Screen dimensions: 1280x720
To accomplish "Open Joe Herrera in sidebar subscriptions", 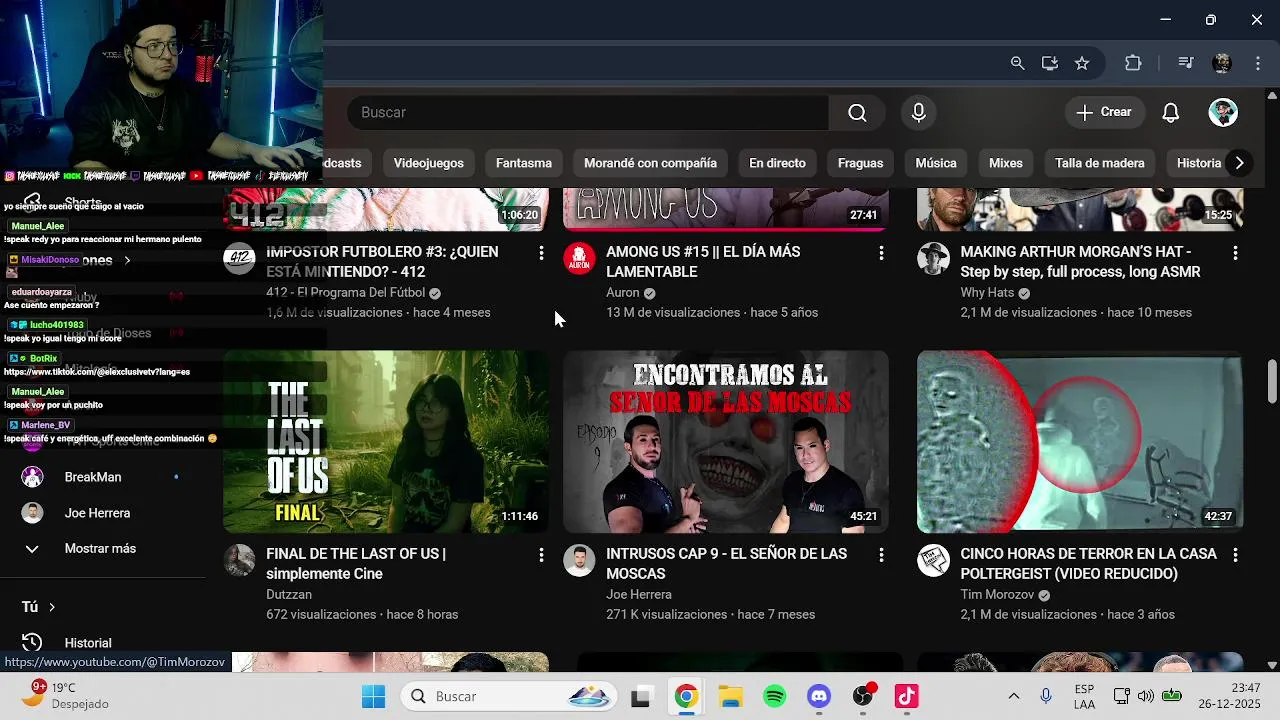I will tap(97, 513).
